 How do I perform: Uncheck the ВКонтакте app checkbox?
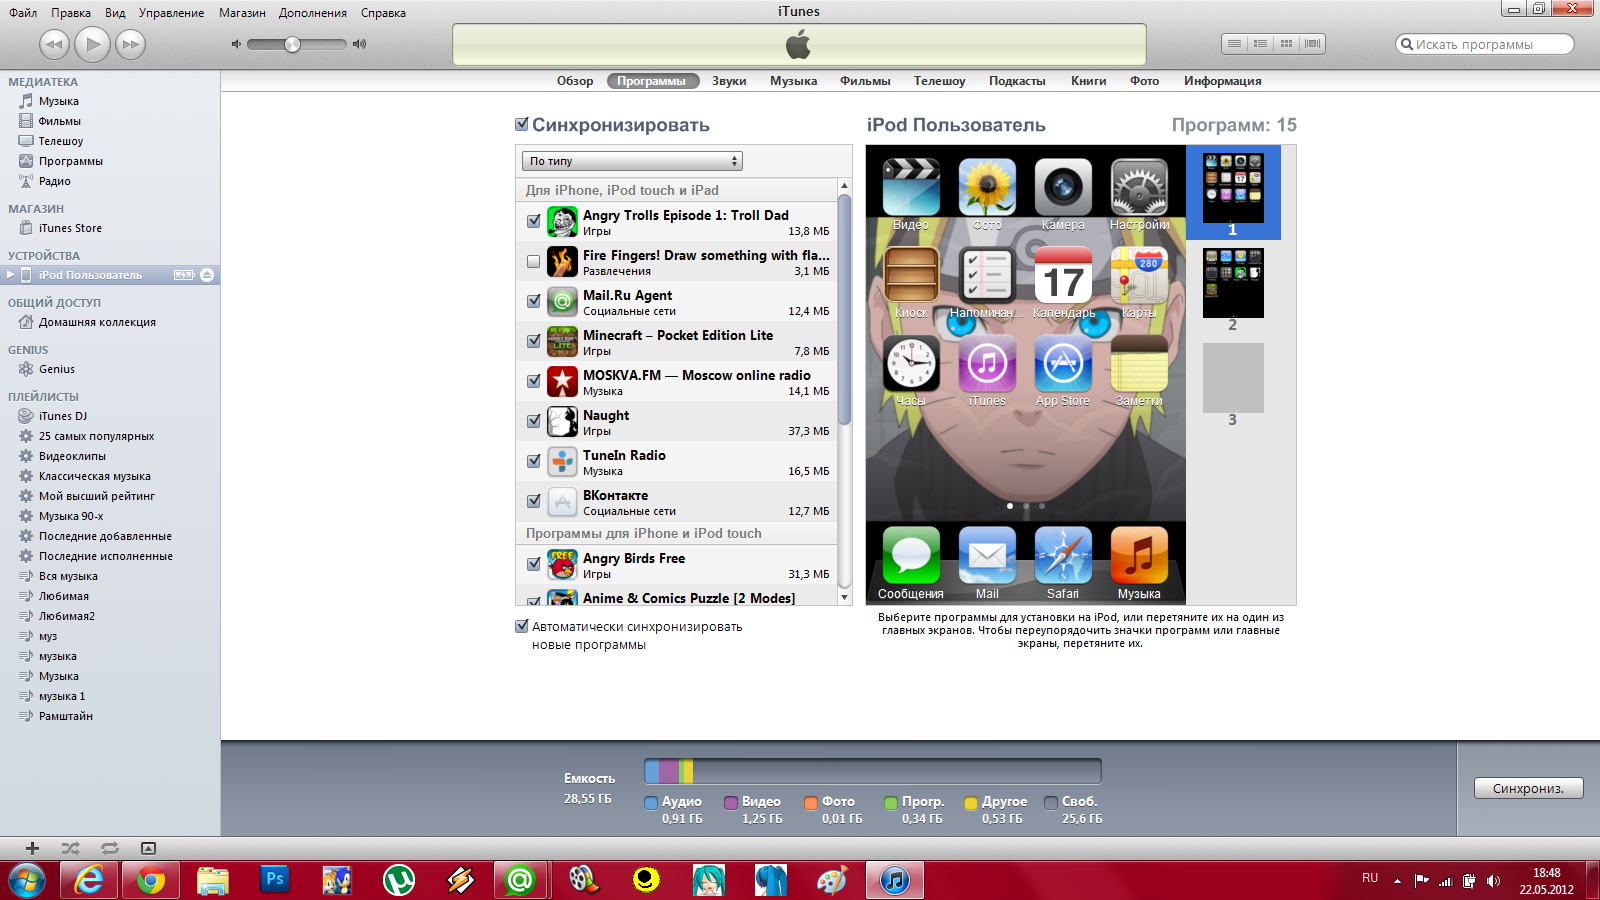pyautogui.click(x=534, y=501)
